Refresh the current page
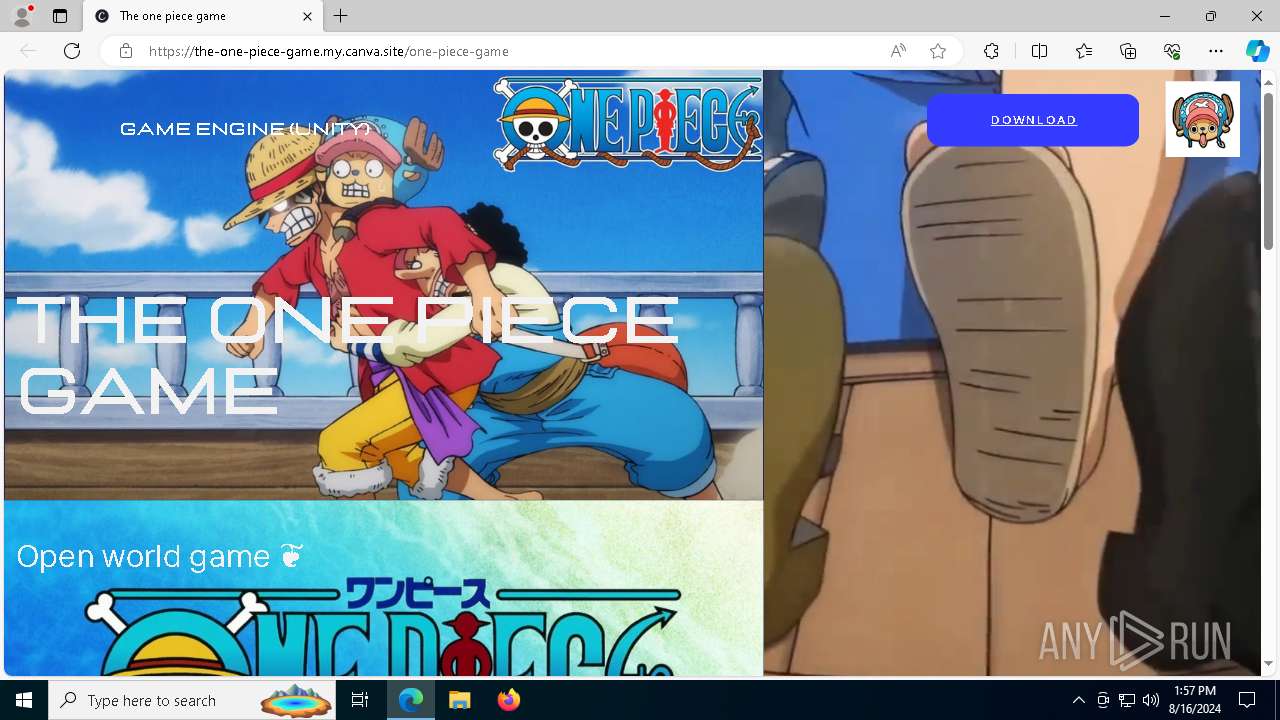Screen dimensions: 1280x720 [72, 51]
